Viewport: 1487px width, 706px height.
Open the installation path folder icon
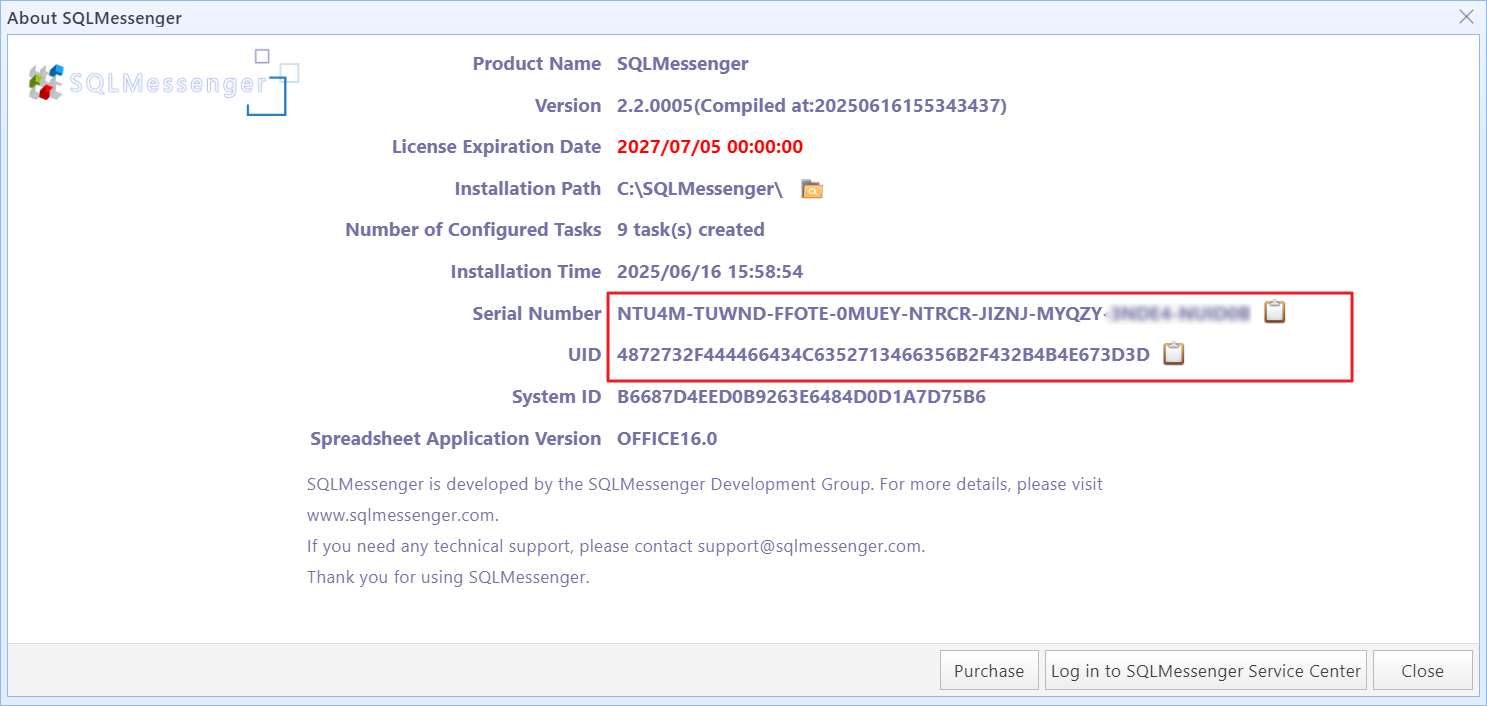tap(812, 189)
